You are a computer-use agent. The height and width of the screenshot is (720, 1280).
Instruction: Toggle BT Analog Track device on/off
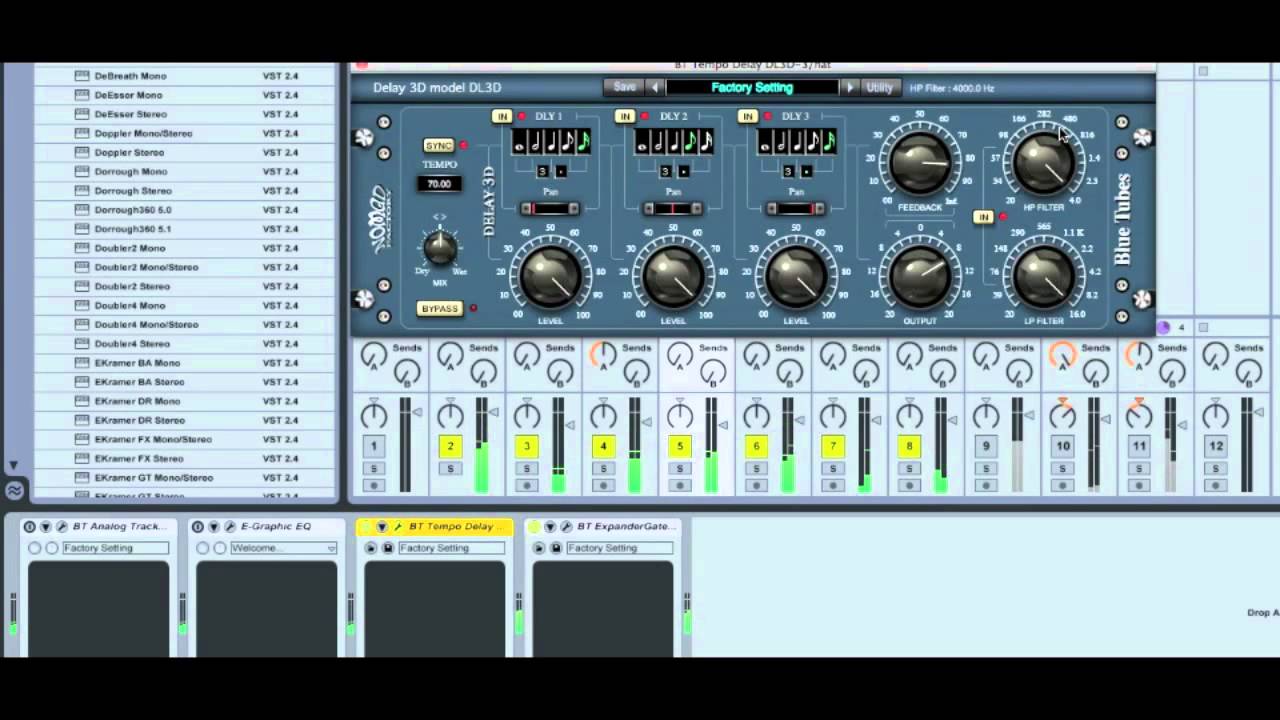tap(29, 527)
